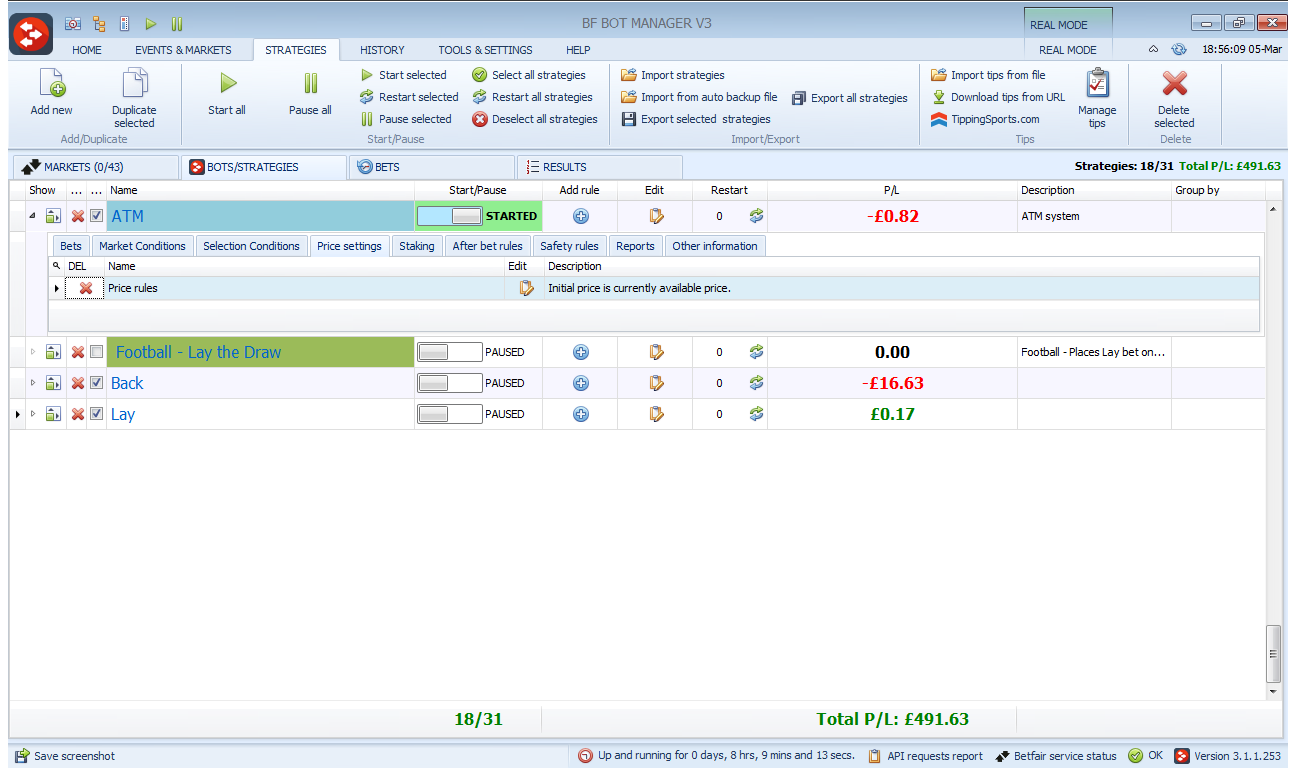Uncheck the Lay strategy checkbox
The width and height of the screenshot is (1296, 776).
pos(96,414)
